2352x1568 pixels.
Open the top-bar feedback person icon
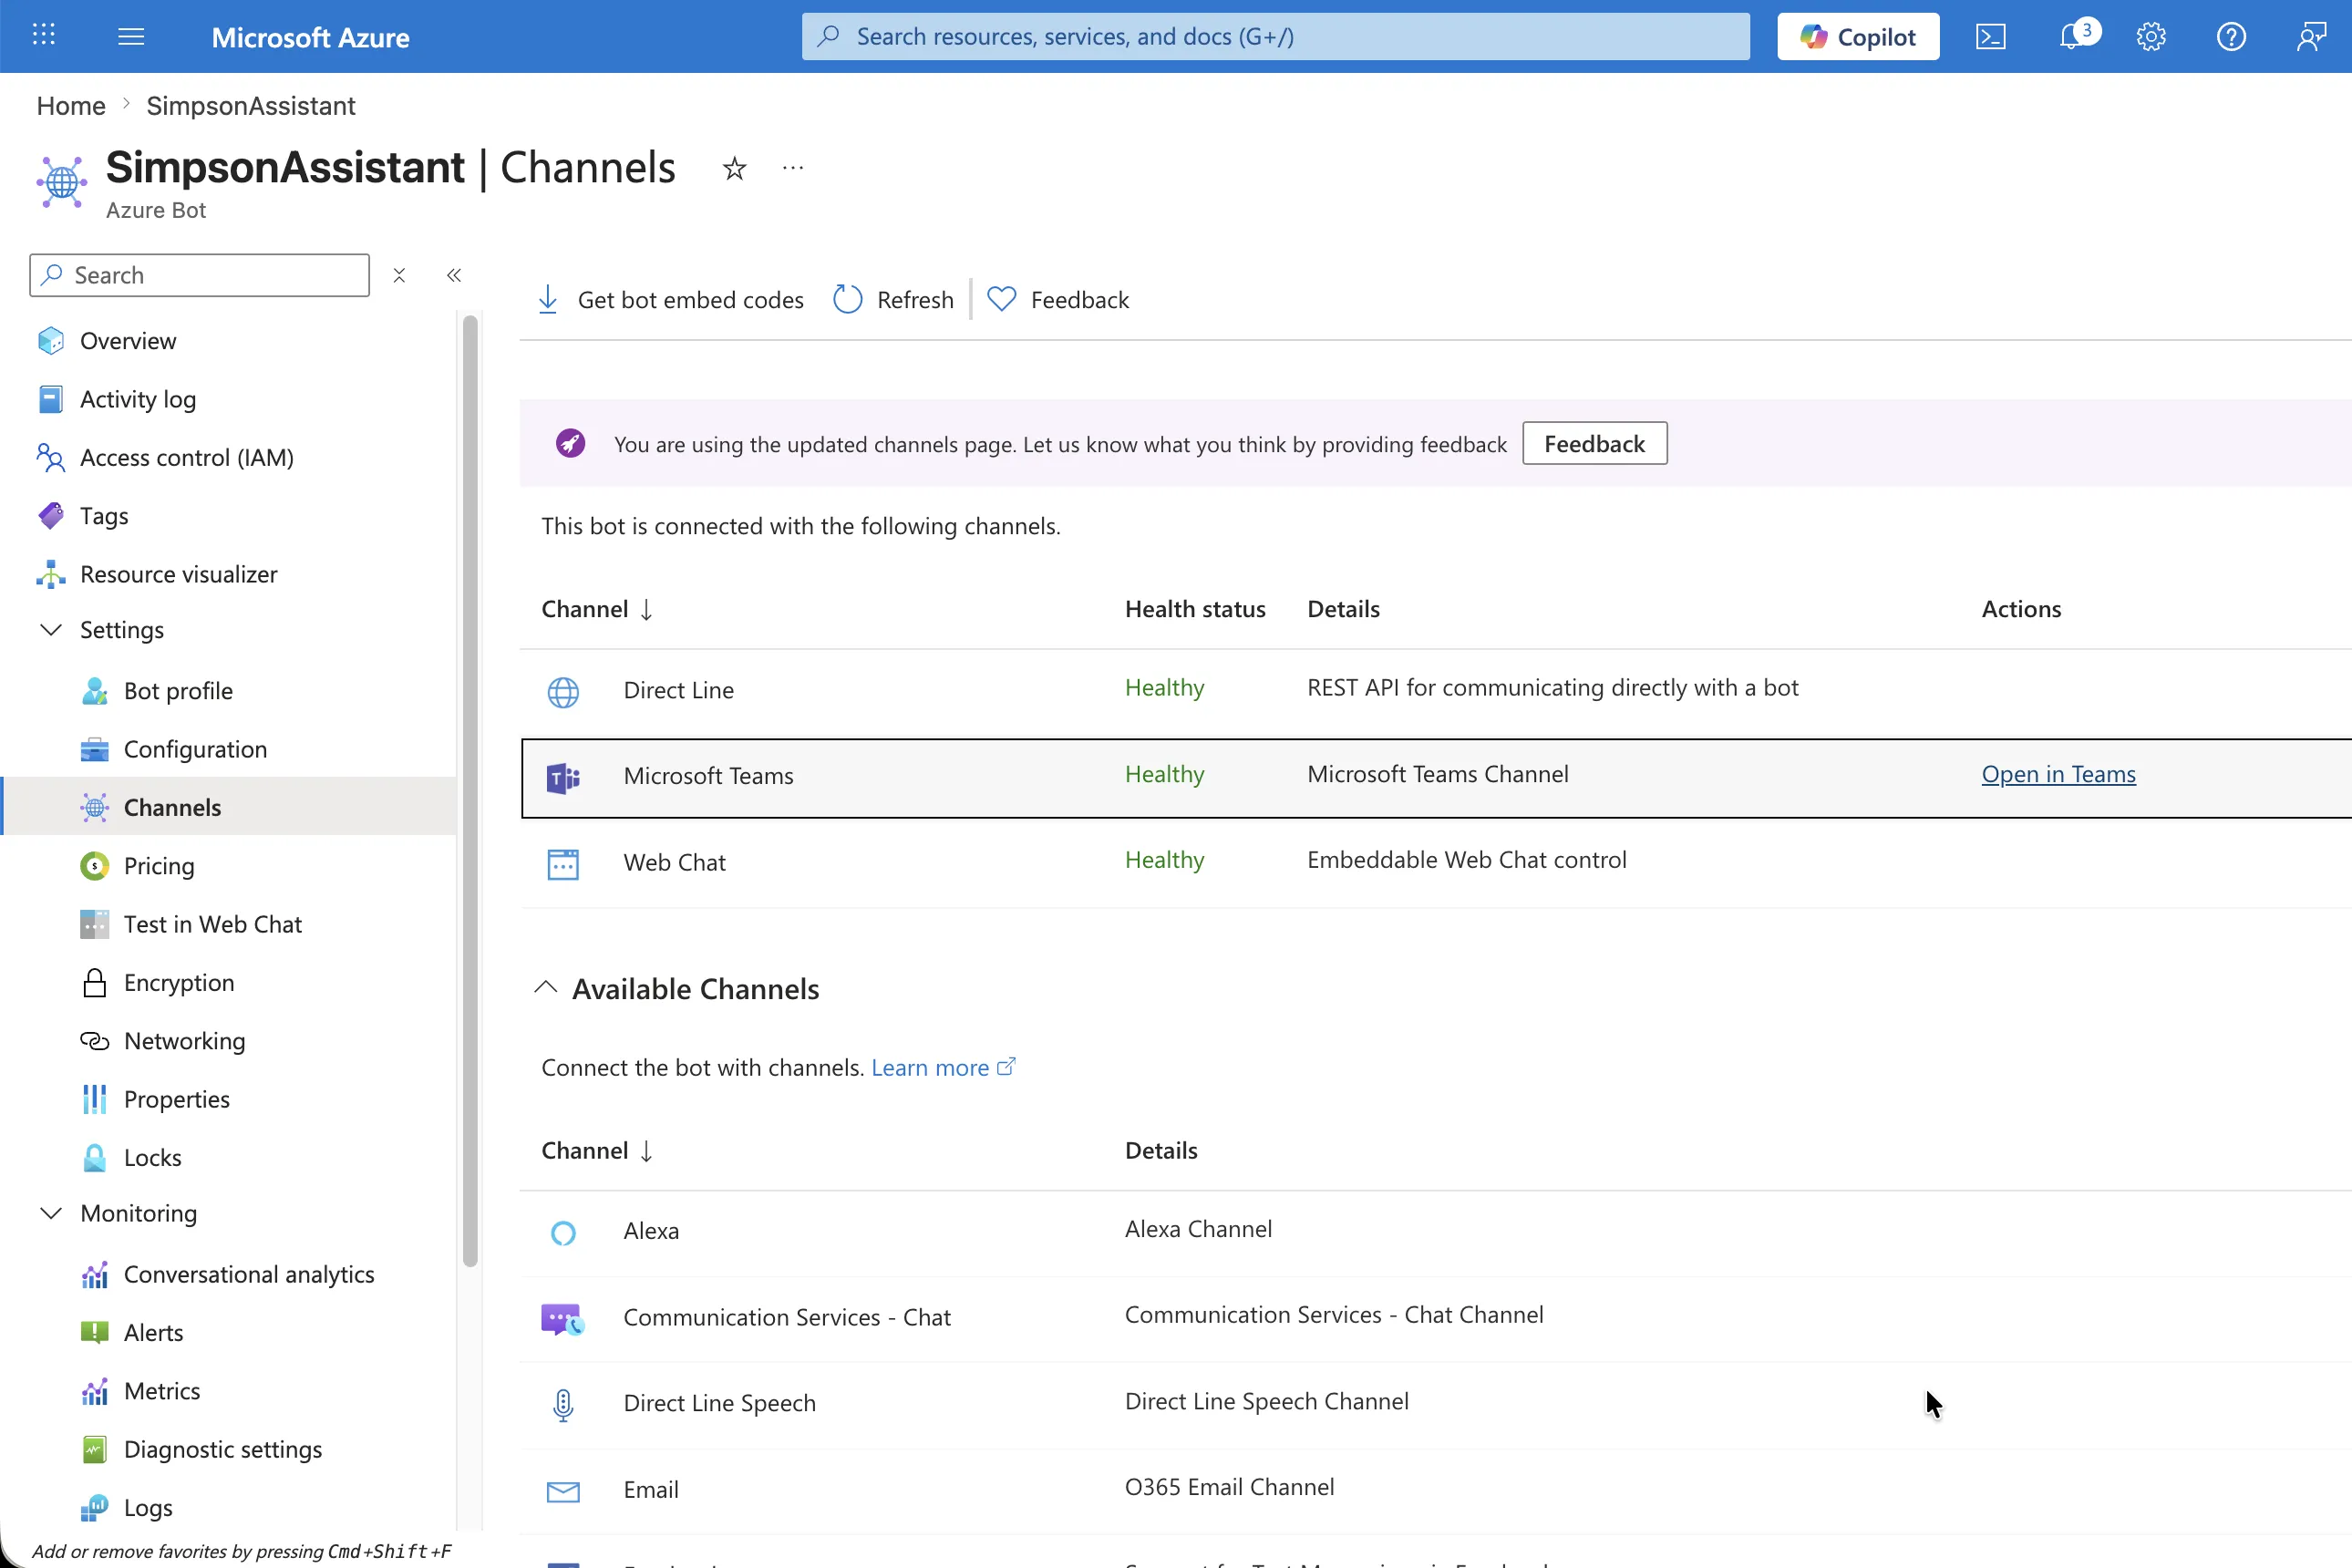click(2311, 37)
